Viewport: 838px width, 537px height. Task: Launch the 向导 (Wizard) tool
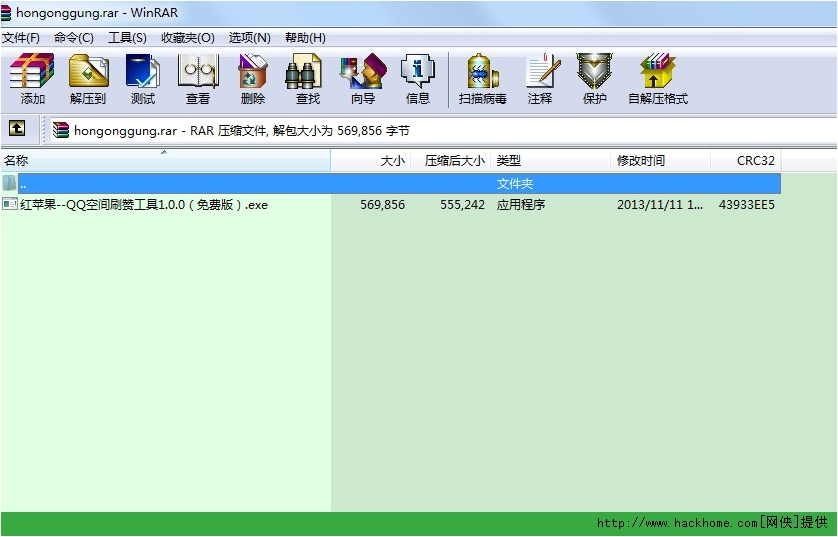(x=363, y=79)
